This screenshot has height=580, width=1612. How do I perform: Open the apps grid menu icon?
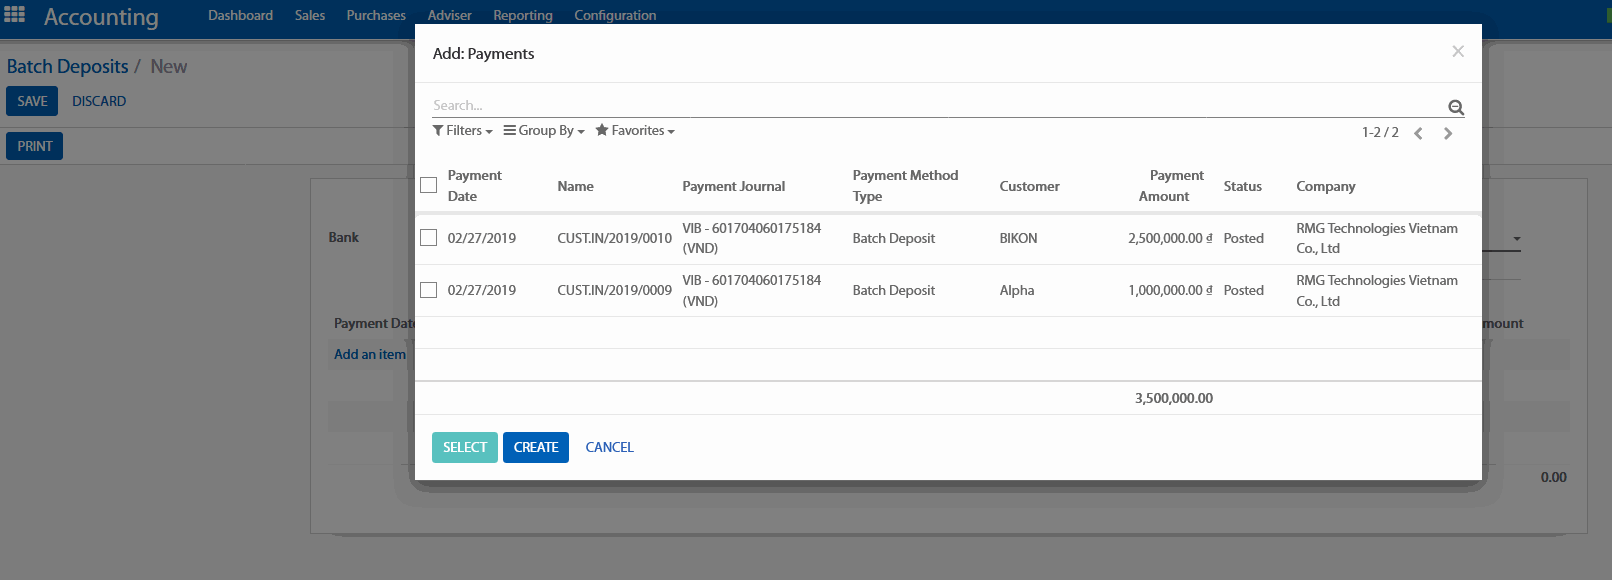(15, 15)
